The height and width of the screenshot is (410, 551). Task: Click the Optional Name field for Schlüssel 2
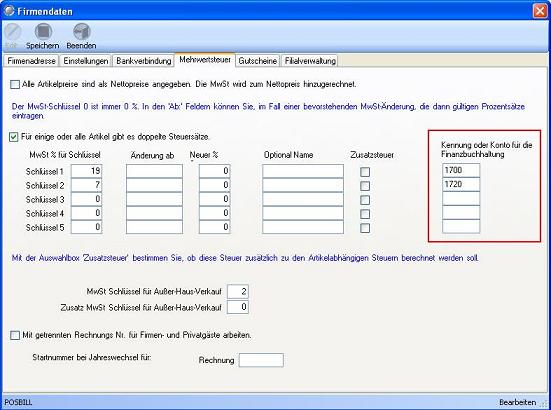tap(303, 185)
